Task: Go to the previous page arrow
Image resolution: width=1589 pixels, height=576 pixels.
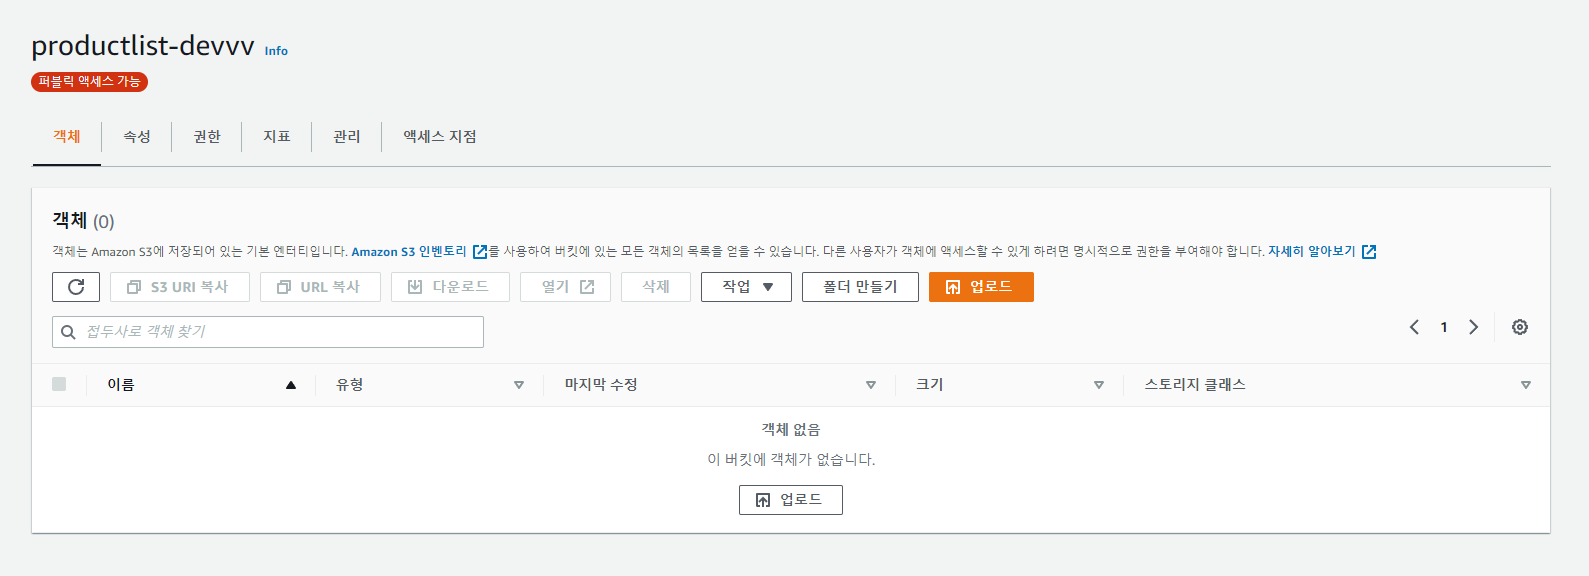Action: click(1414, 327)
